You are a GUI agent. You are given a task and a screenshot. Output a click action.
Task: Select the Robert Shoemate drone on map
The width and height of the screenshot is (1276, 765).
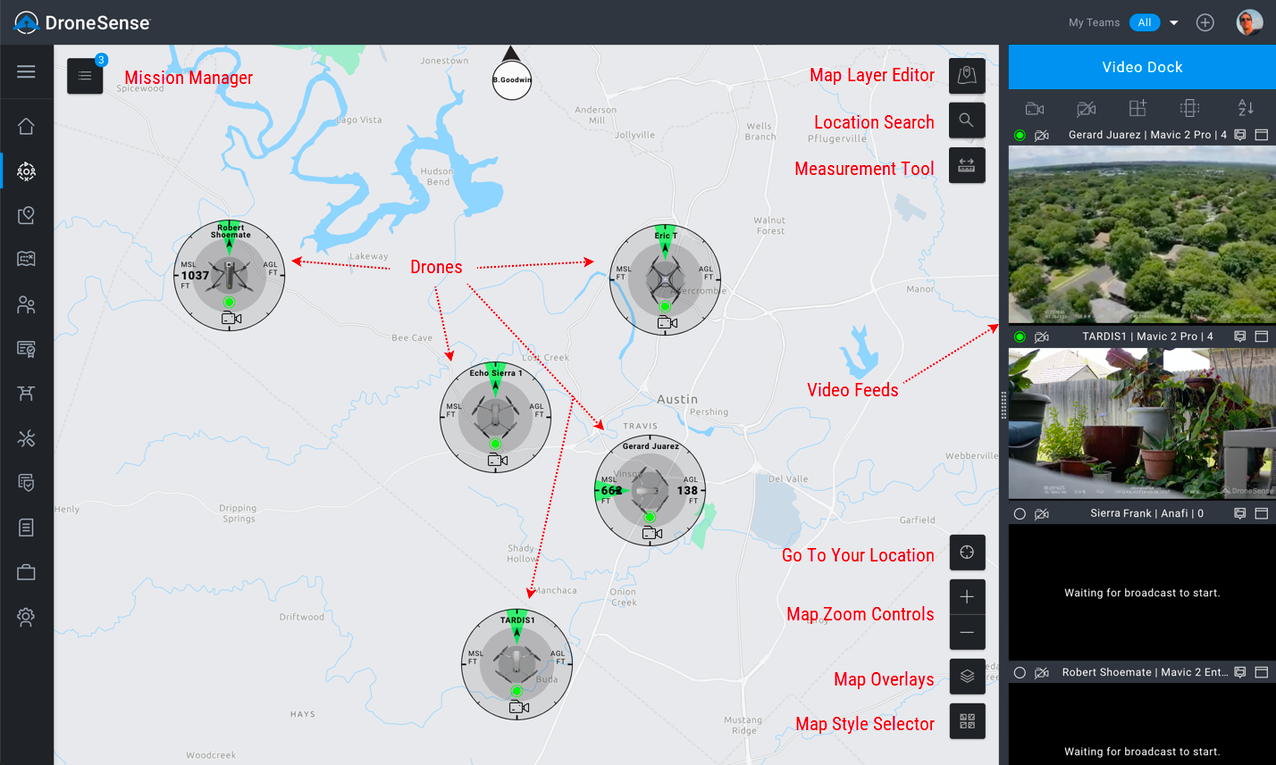click(229, 275)
